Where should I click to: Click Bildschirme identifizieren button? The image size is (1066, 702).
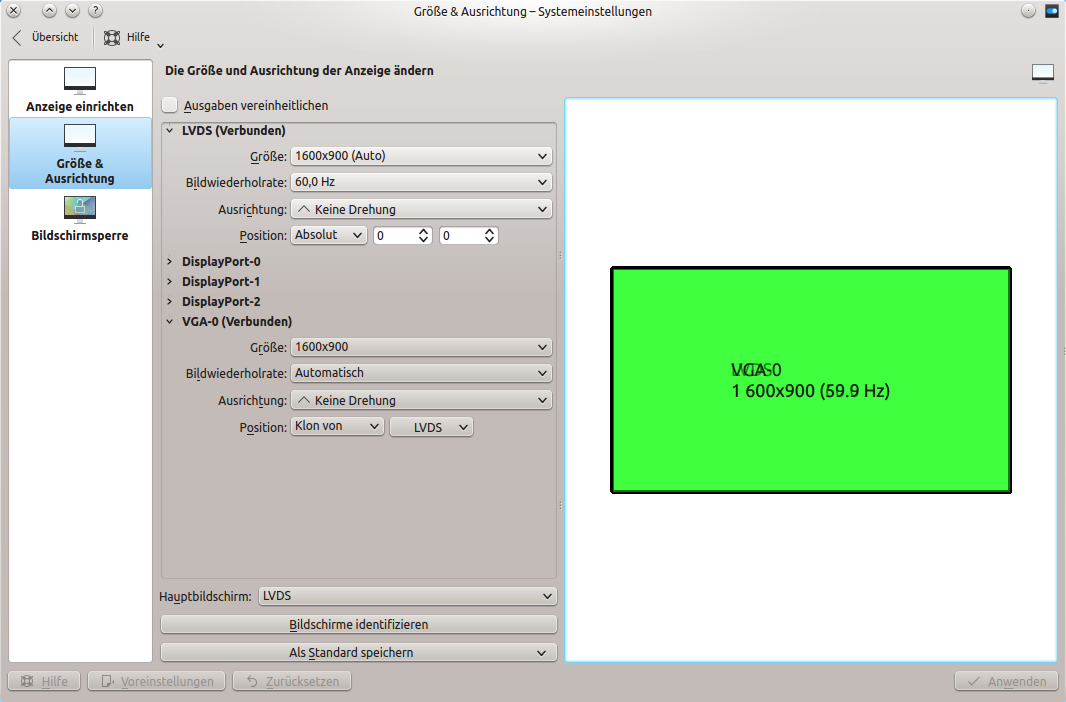point(358,624)
